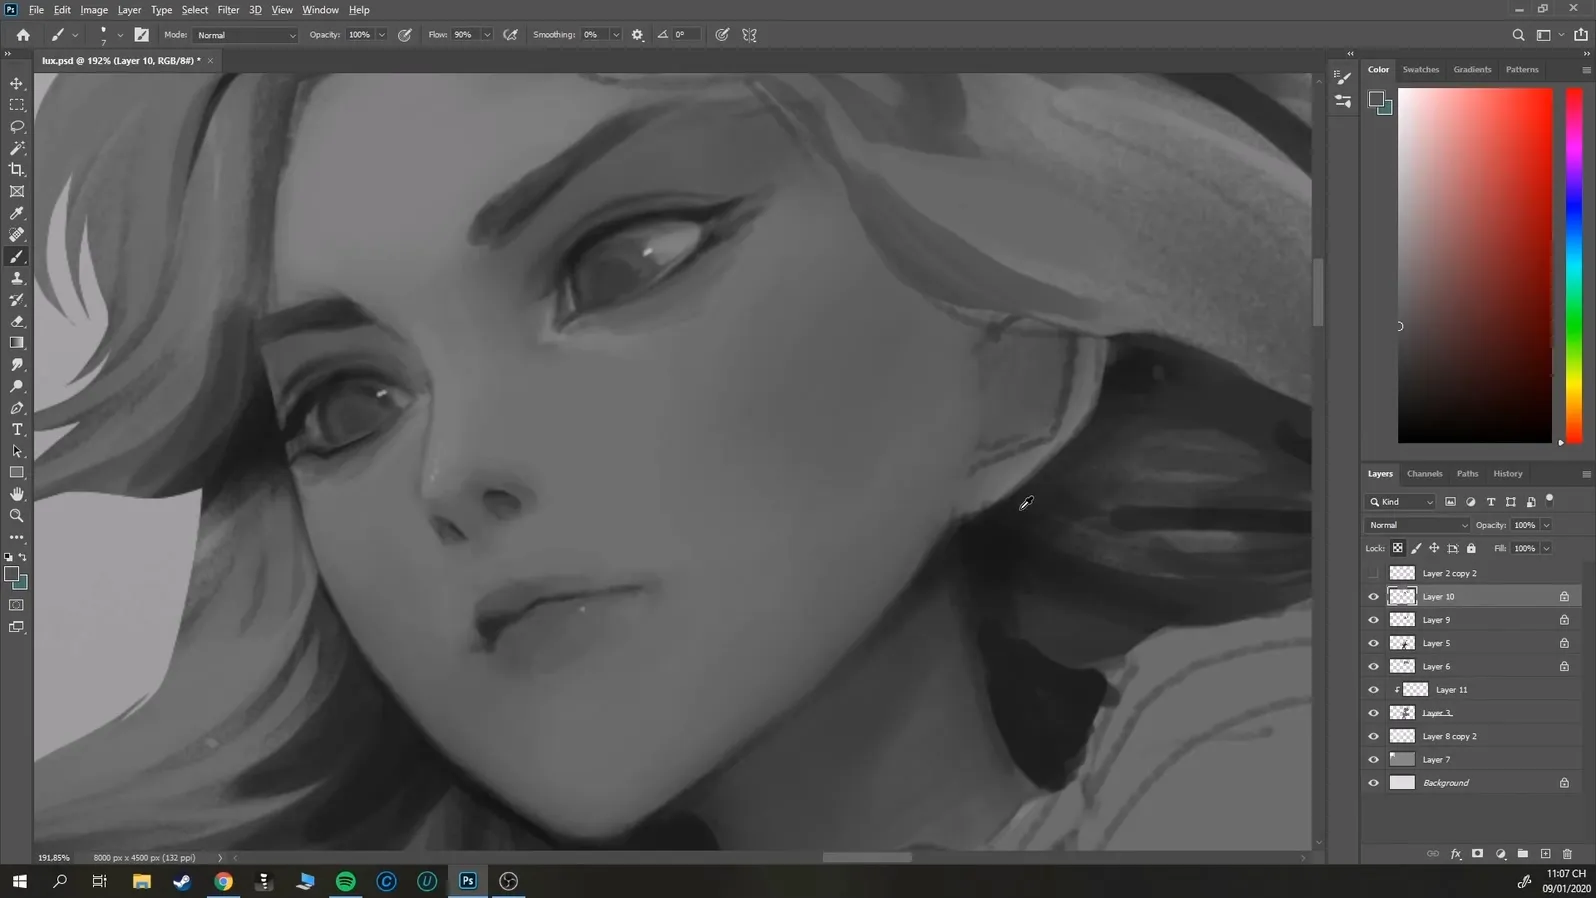
Task: Hide the Background layer
Action: (x=1373, y=783)
